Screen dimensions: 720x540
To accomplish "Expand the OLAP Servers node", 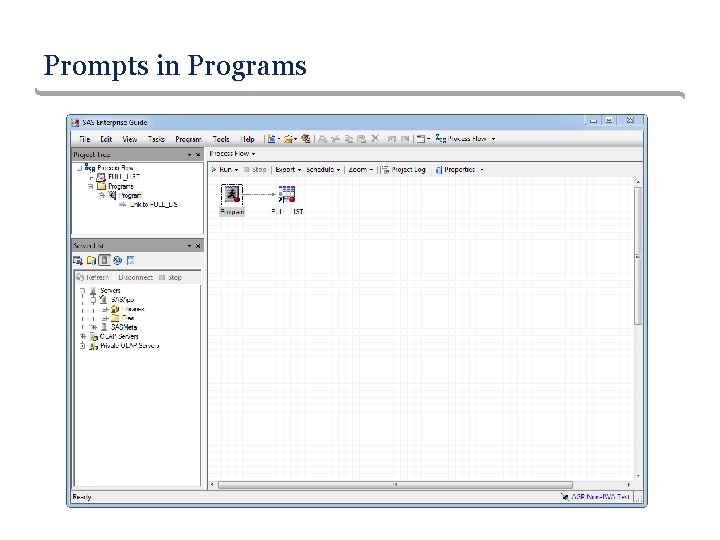I will click(83, 337).
